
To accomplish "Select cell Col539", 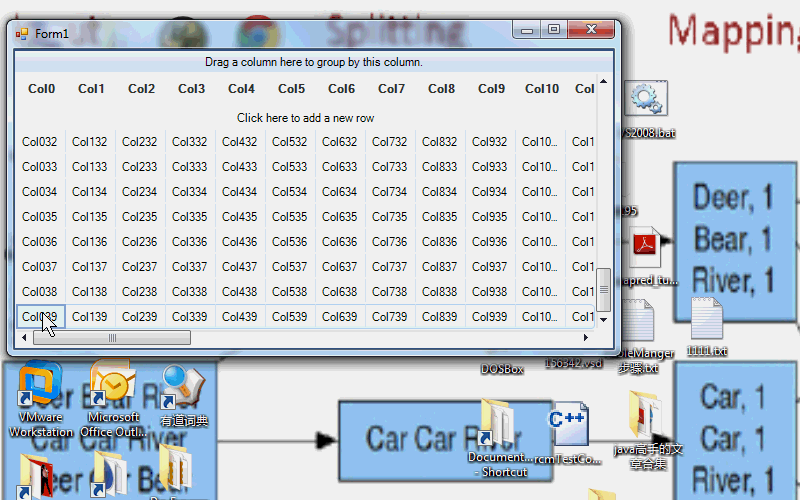I will (x=289, y=316).
